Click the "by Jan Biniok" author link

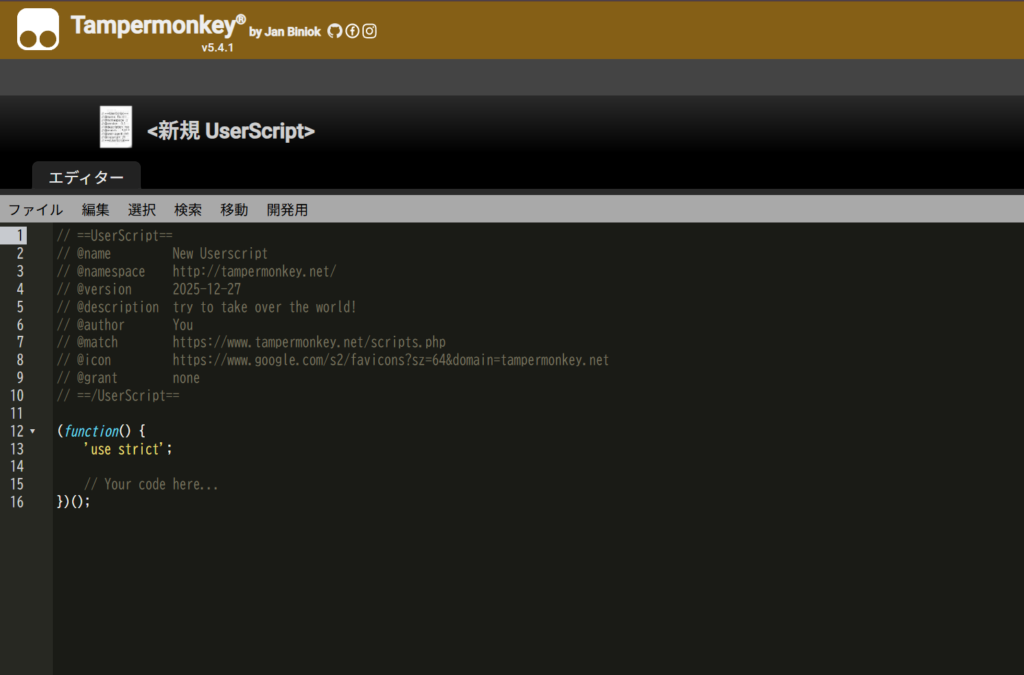click(285, 32)
